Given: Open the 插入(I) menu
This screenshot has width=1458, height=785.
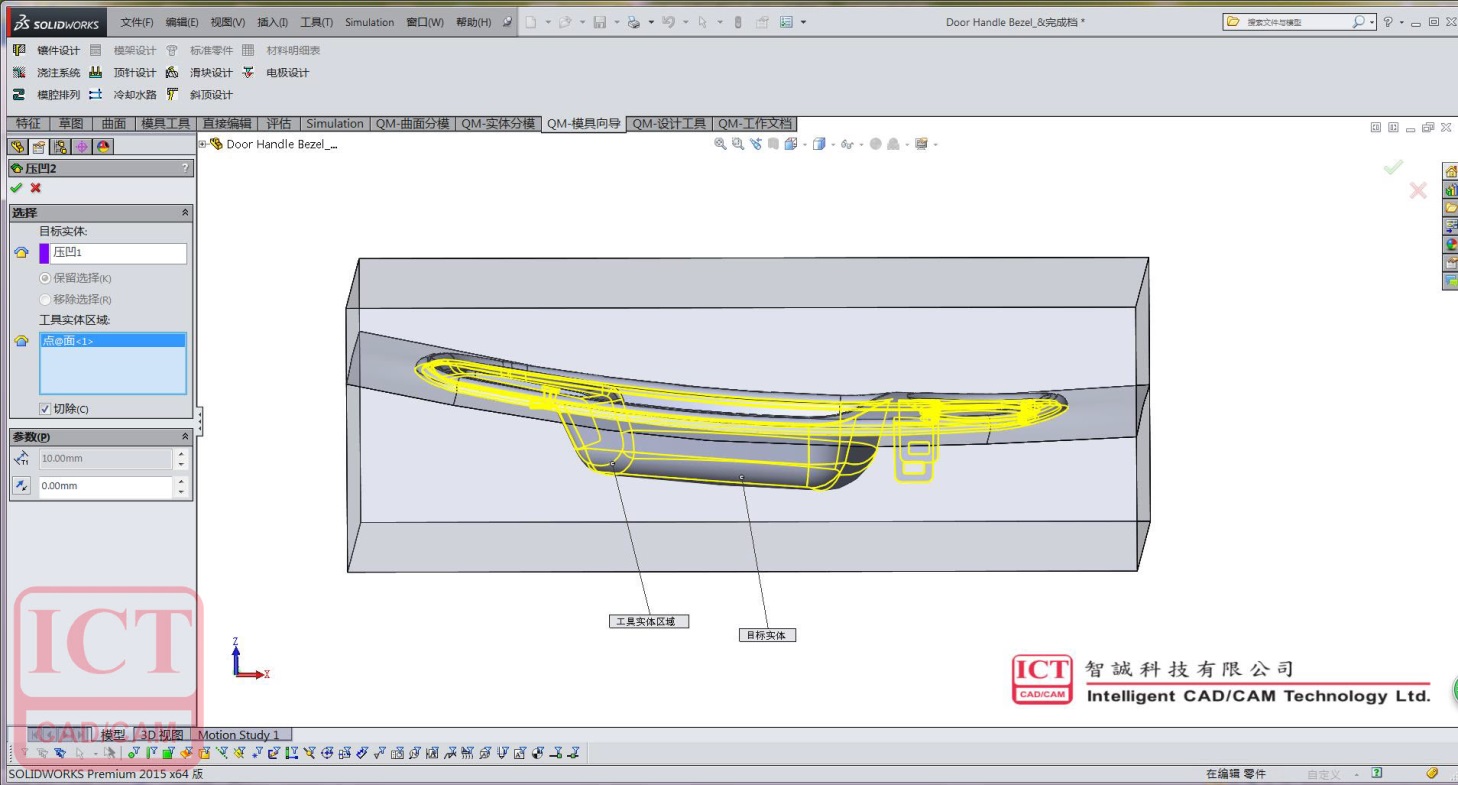Looking at the screenshot, I should pos(272,22).
